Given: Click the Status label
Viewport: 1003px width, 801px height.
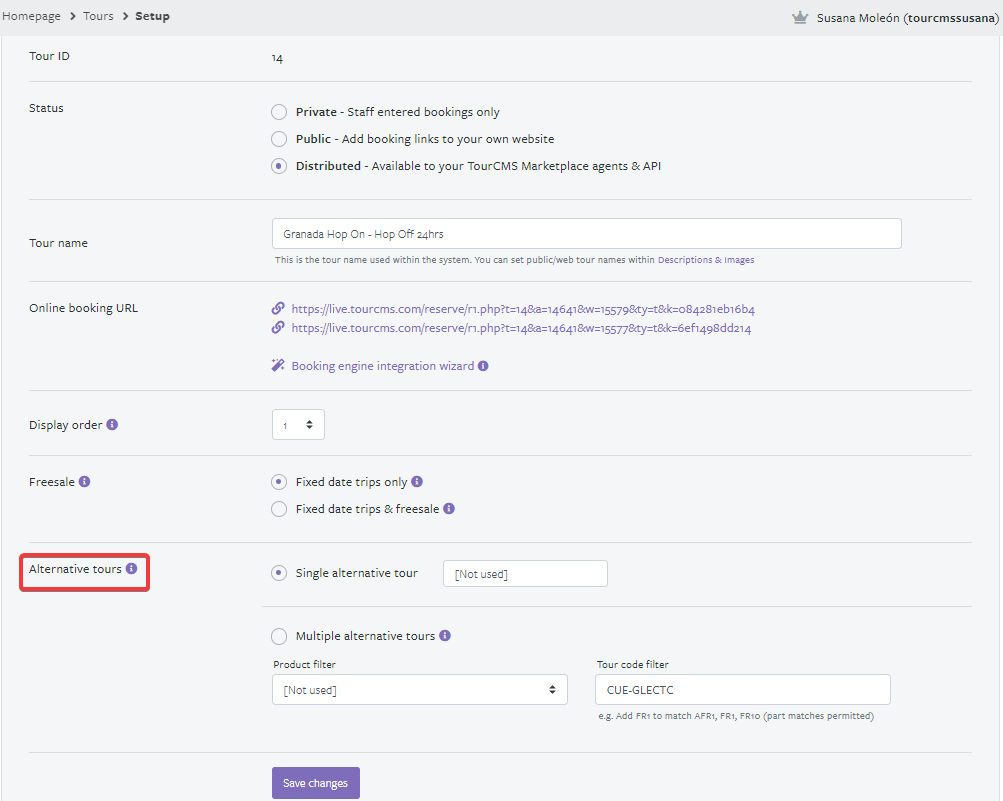Looking at the screenshot, I should coord(46,108).
